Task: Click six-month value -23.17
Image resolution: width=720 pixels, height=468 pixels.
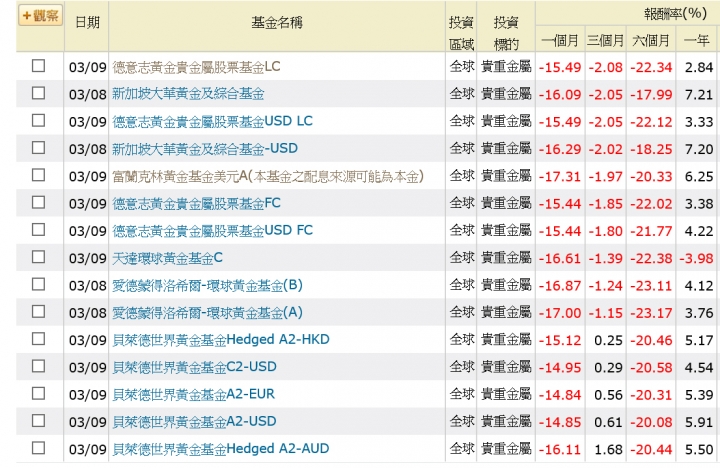Action: (651, 313)
